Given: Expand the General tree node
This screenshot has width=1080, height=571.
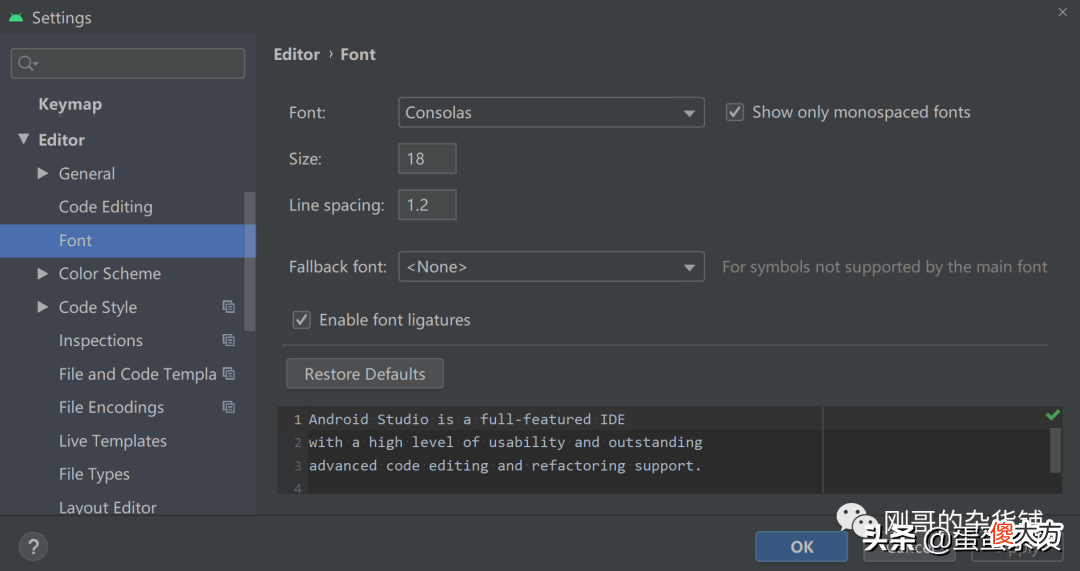Looking at the screenshot, I should (43, 173).
